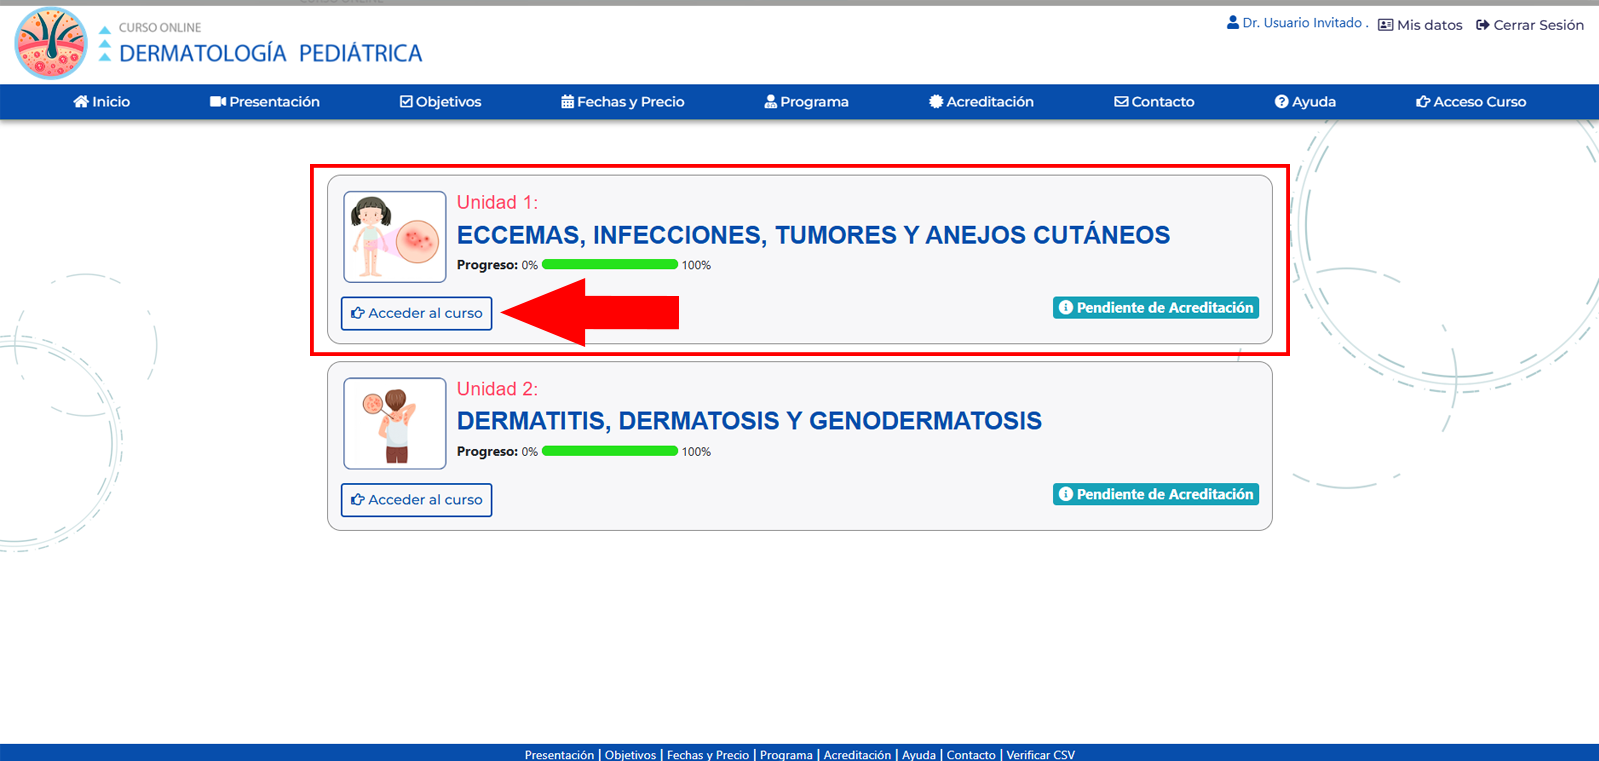Click the Dermatología Pediátrica course logo
Image resolution: width=1599 pixels, height=761 pixels.
(51, 43)
